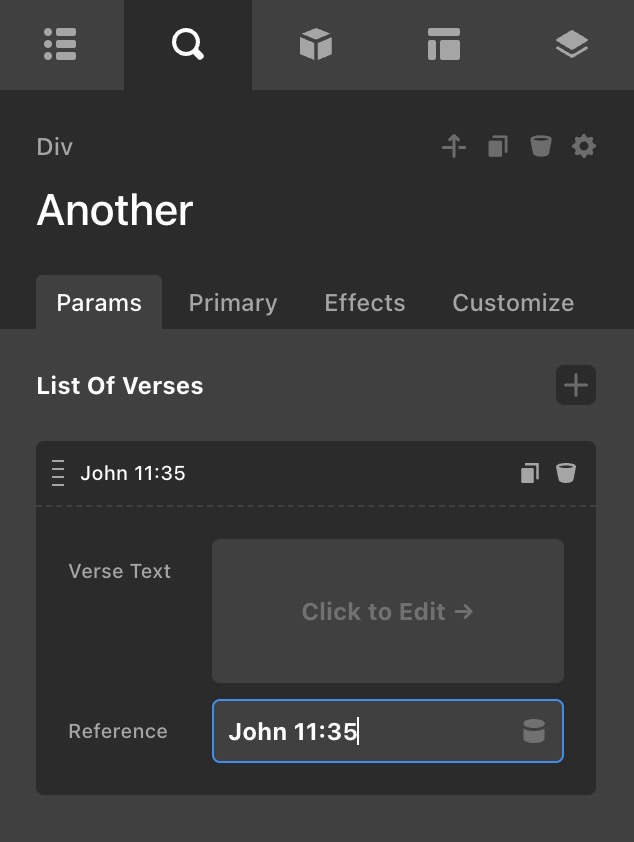Image resolution: width=634 pixels, height=842 pixels.
Task: Switch to the Params tab
Action: (99, 303)
